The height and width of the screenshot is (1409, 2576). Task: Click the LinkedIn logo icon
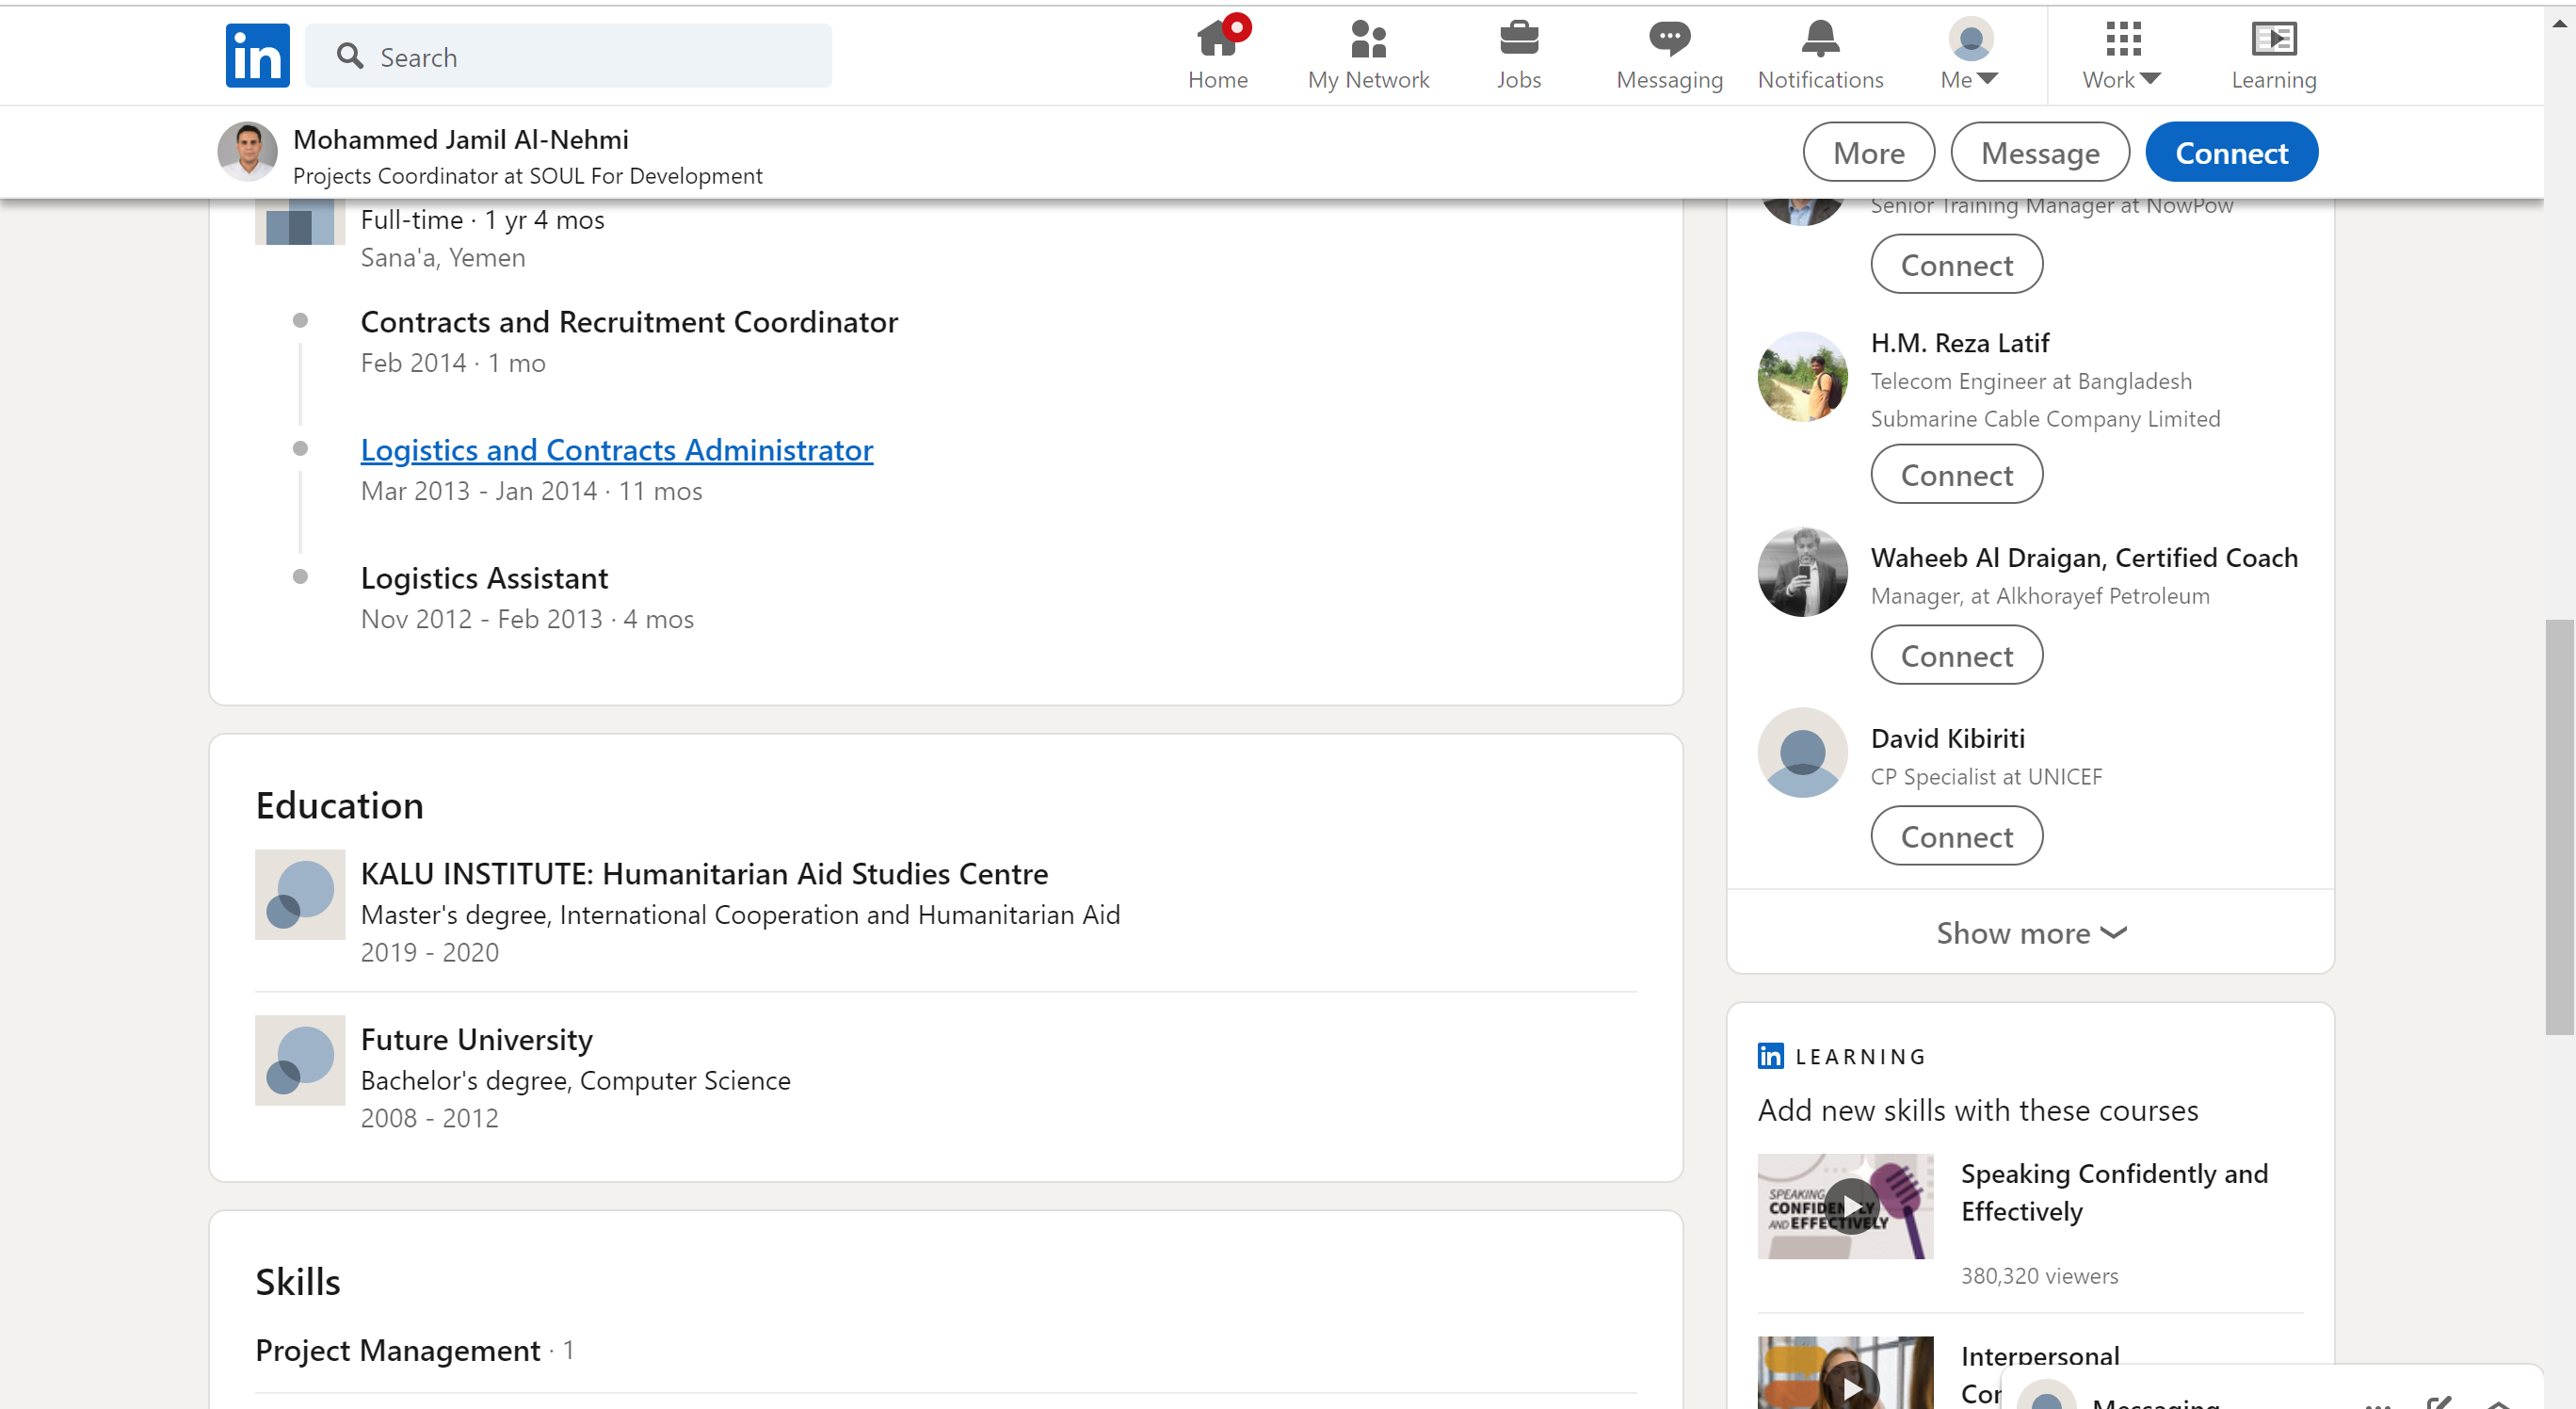pos(257,56)
